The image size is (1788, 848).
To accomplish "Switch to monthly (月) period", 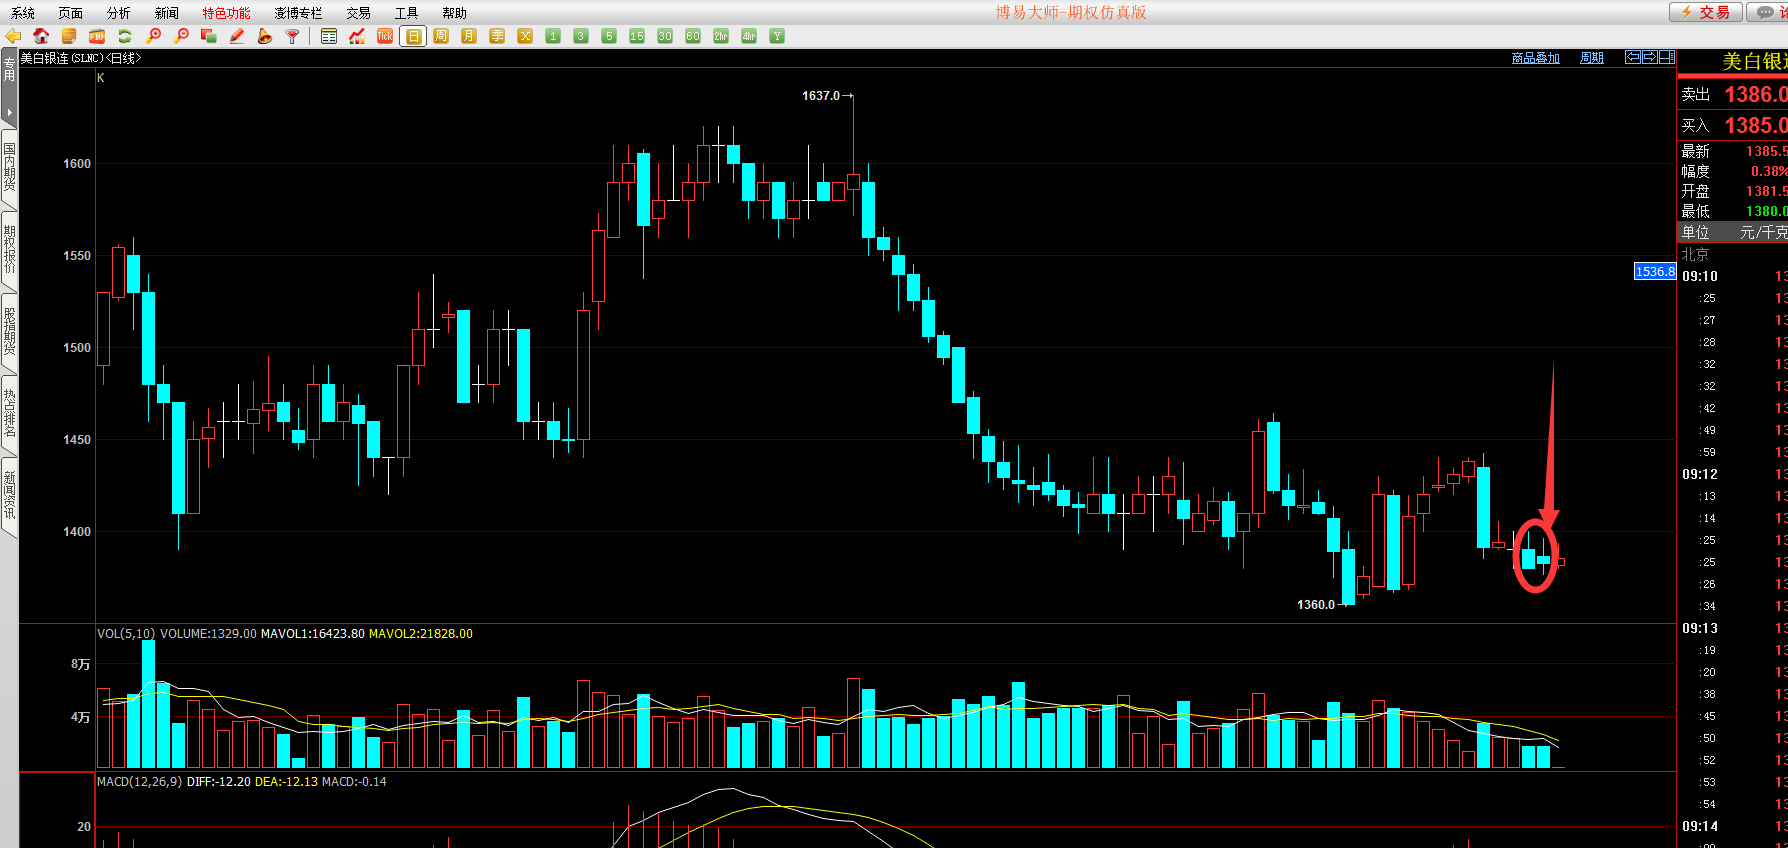I will click(x=469, y=36).
